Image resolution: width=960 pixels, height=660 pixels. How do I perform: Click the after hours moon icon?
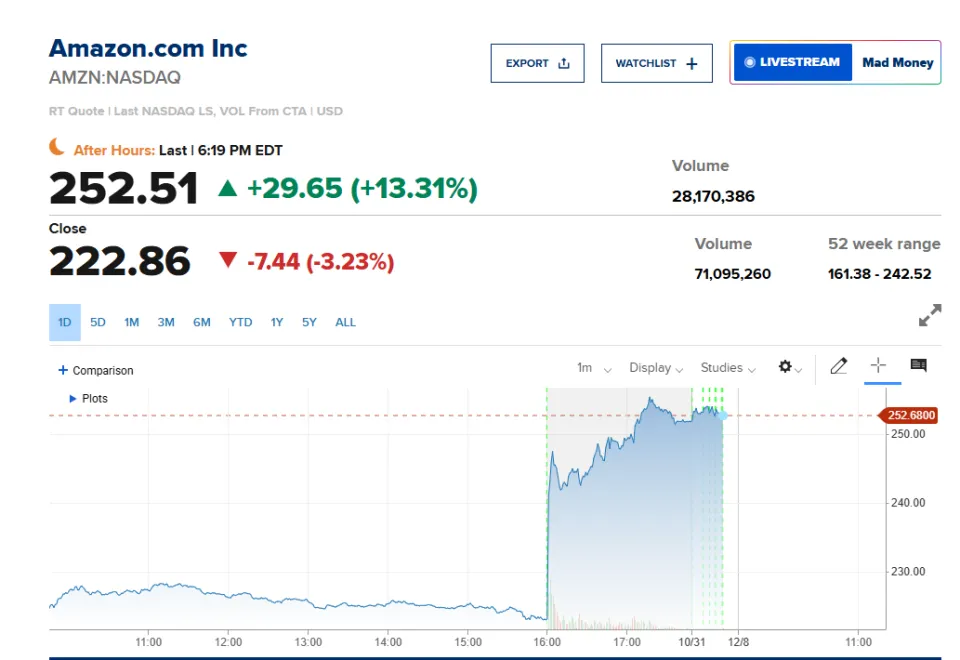pos(57,148)
